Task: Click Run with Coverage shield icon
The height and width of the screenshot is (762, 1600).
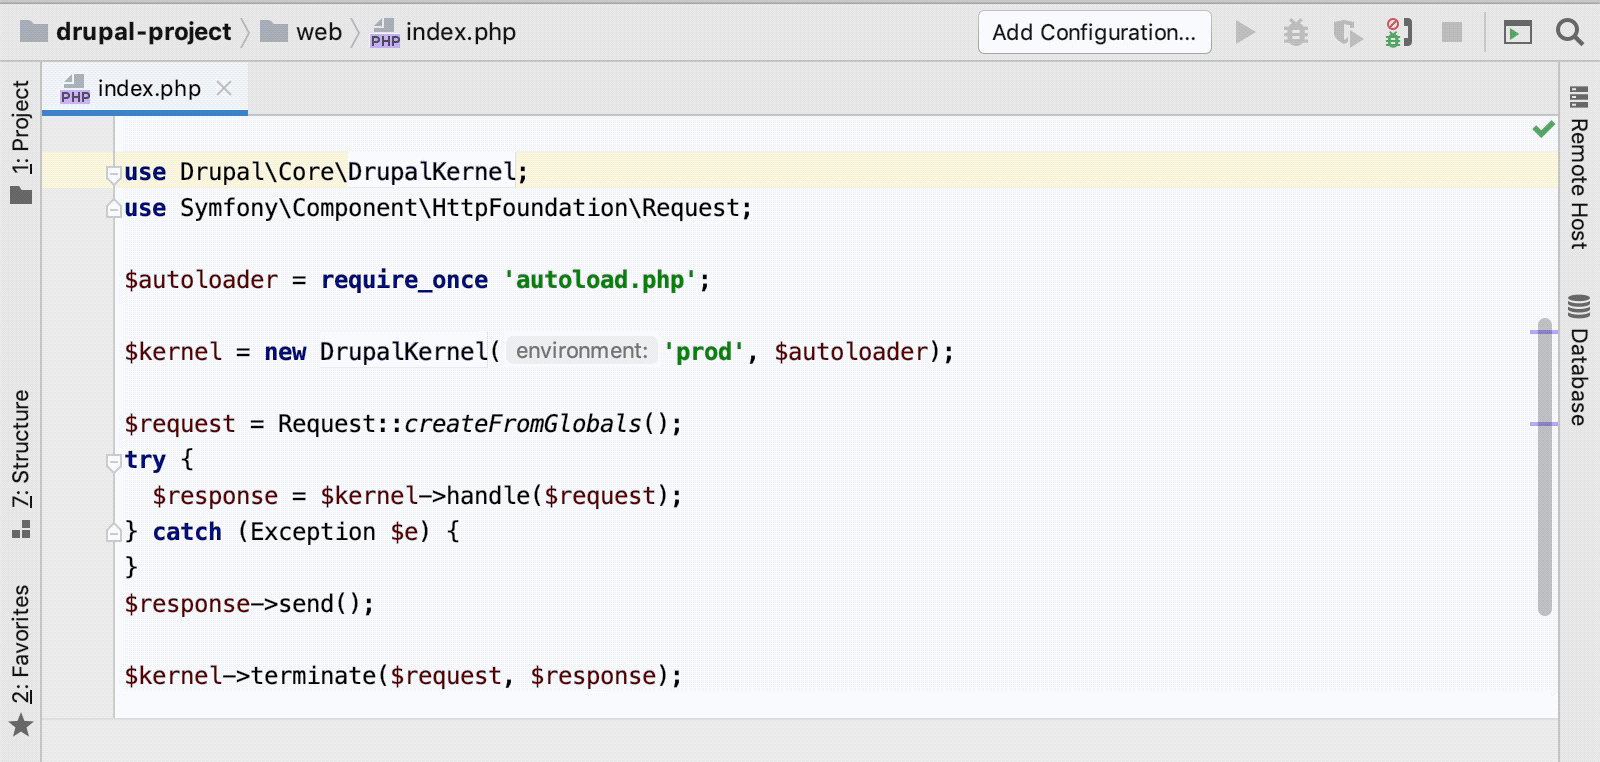Action: point(1347,33)
